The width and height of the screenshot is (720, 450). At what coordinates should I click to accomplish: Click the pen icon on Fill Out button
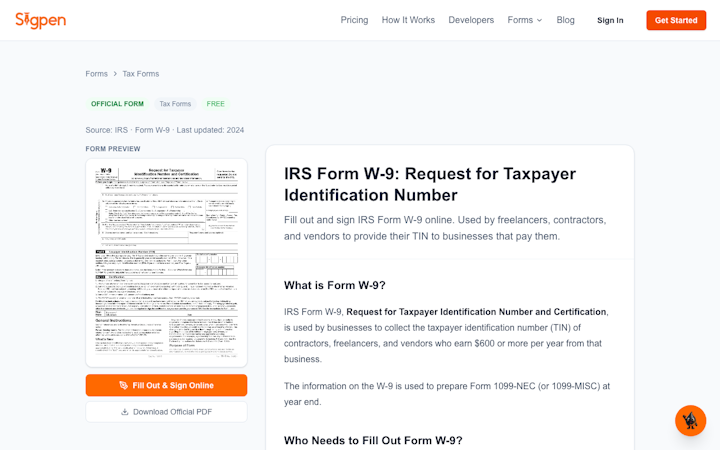[124, 385]
